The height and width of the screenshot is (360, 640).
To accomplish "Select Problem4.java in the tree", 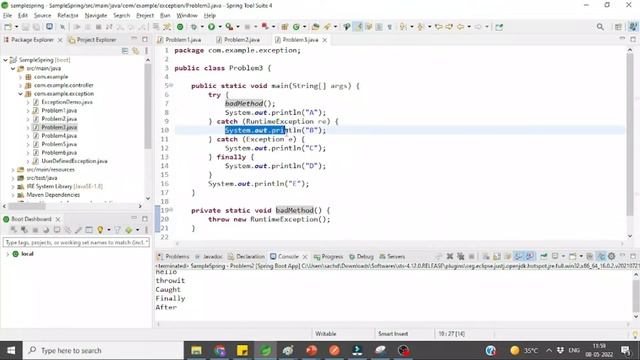I will (59, 136).
